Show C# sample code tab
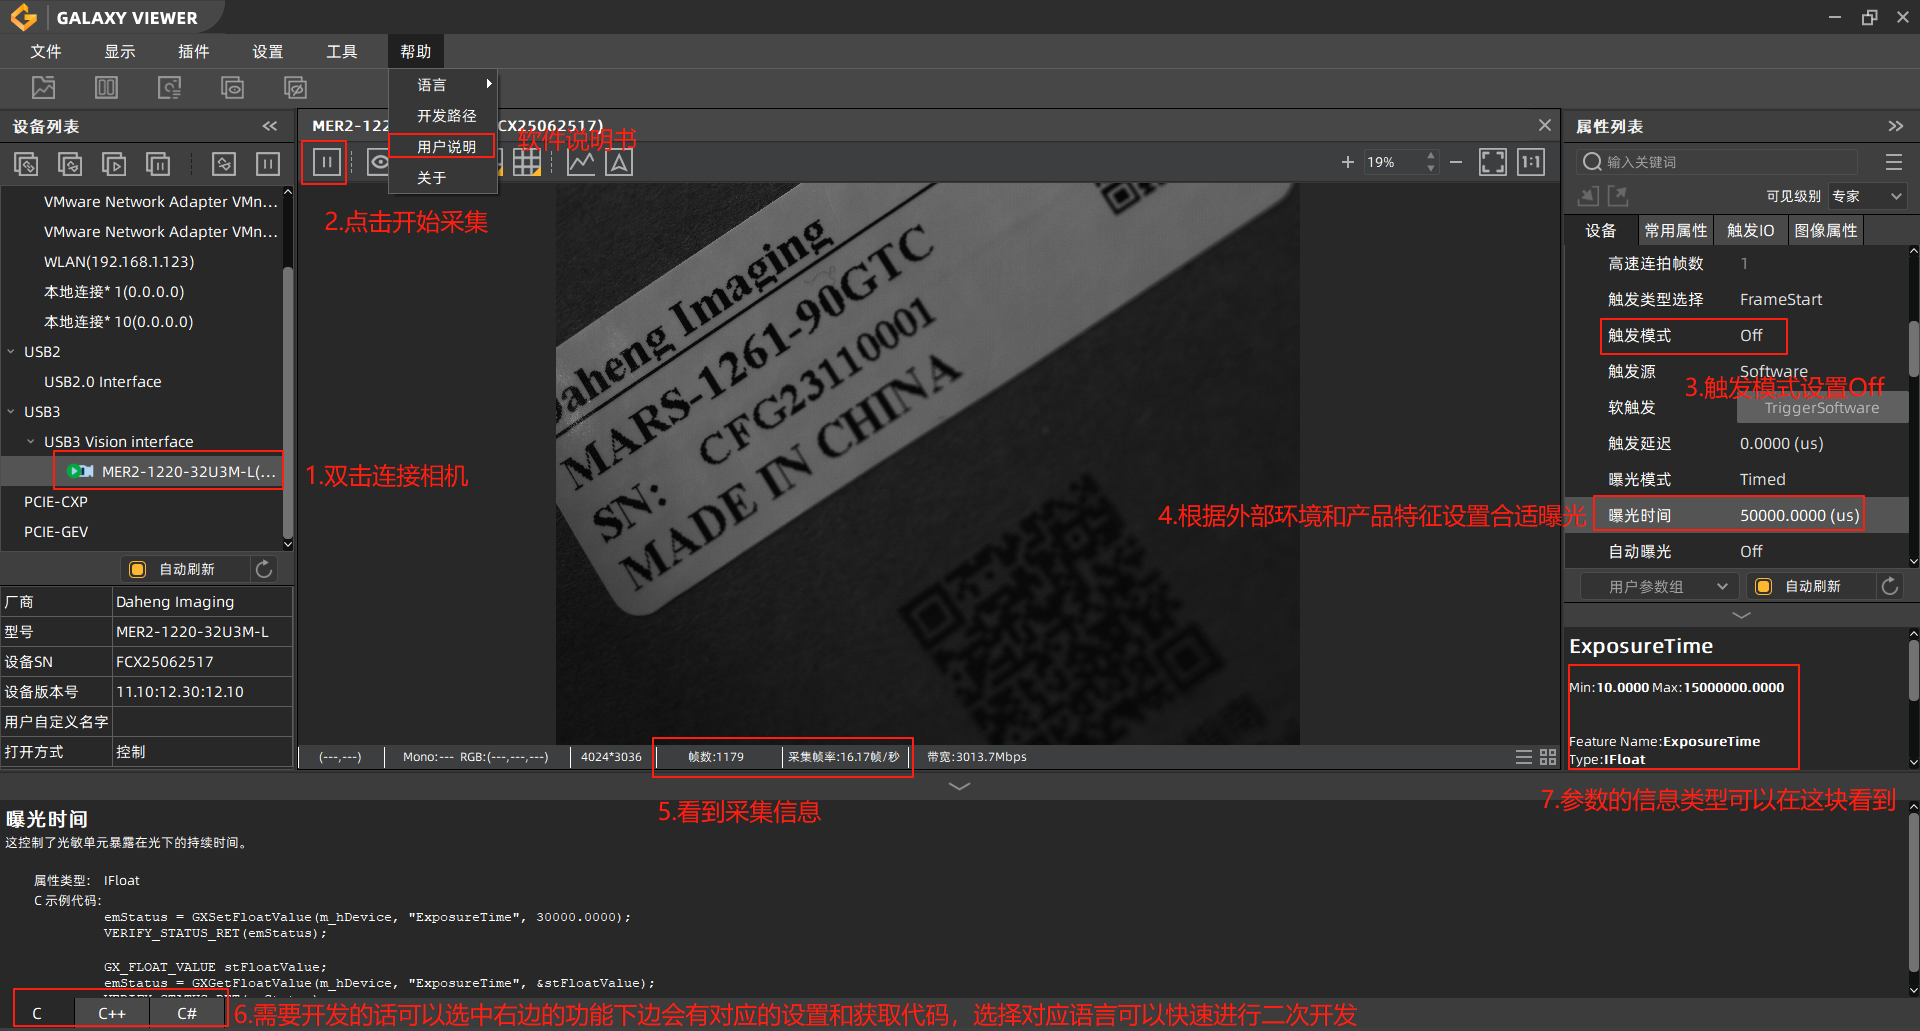 point(187,1013)
